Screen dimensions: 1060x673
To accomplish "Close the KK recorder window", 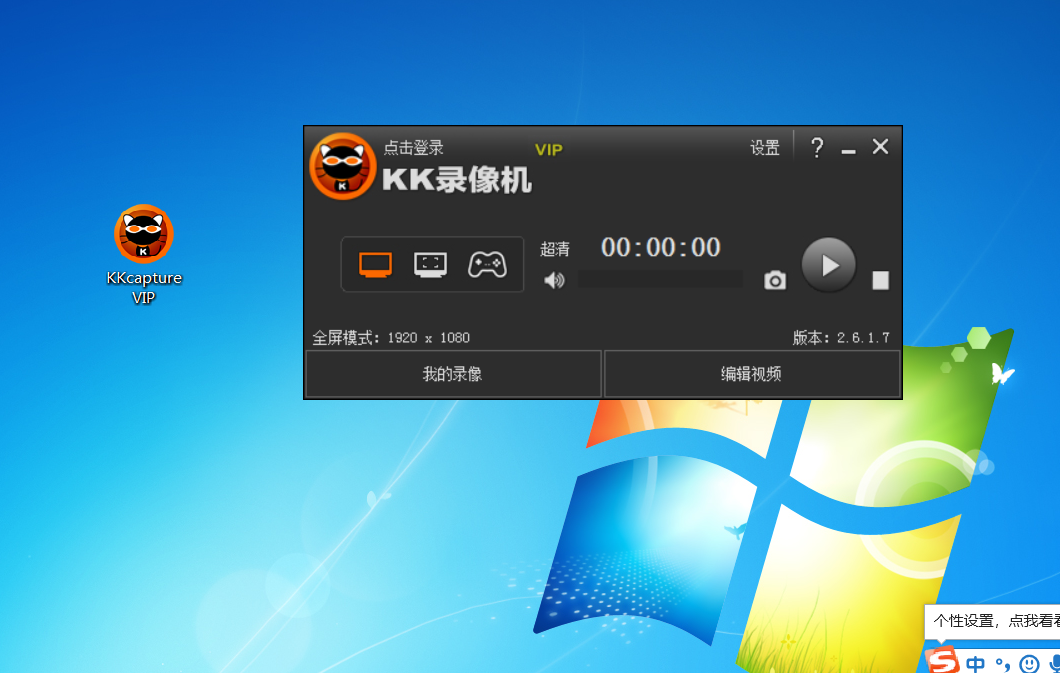I will point(880,147).
